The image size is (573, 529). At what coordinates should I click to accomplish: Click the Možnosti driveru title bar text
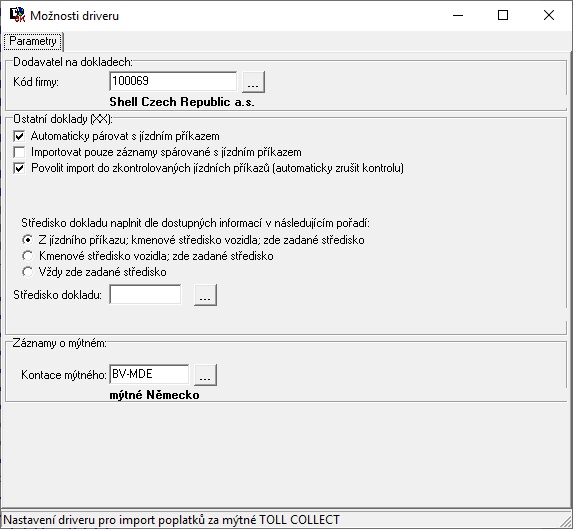coord(75,16)
